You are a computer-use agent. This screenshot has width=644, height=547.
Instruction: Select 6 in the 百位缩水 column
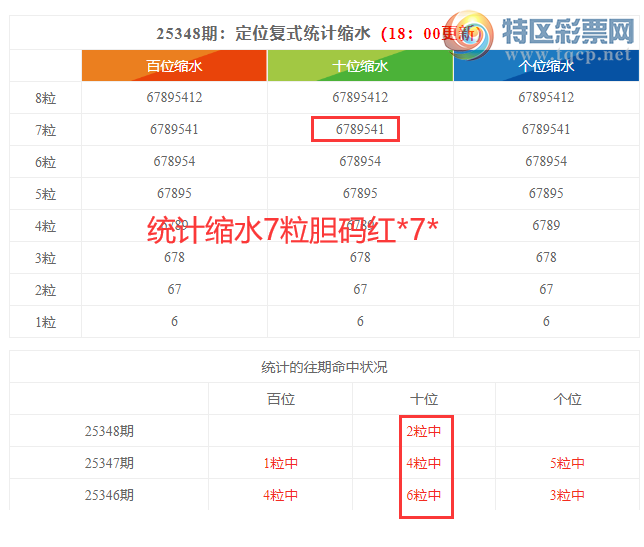pos(174,322)
